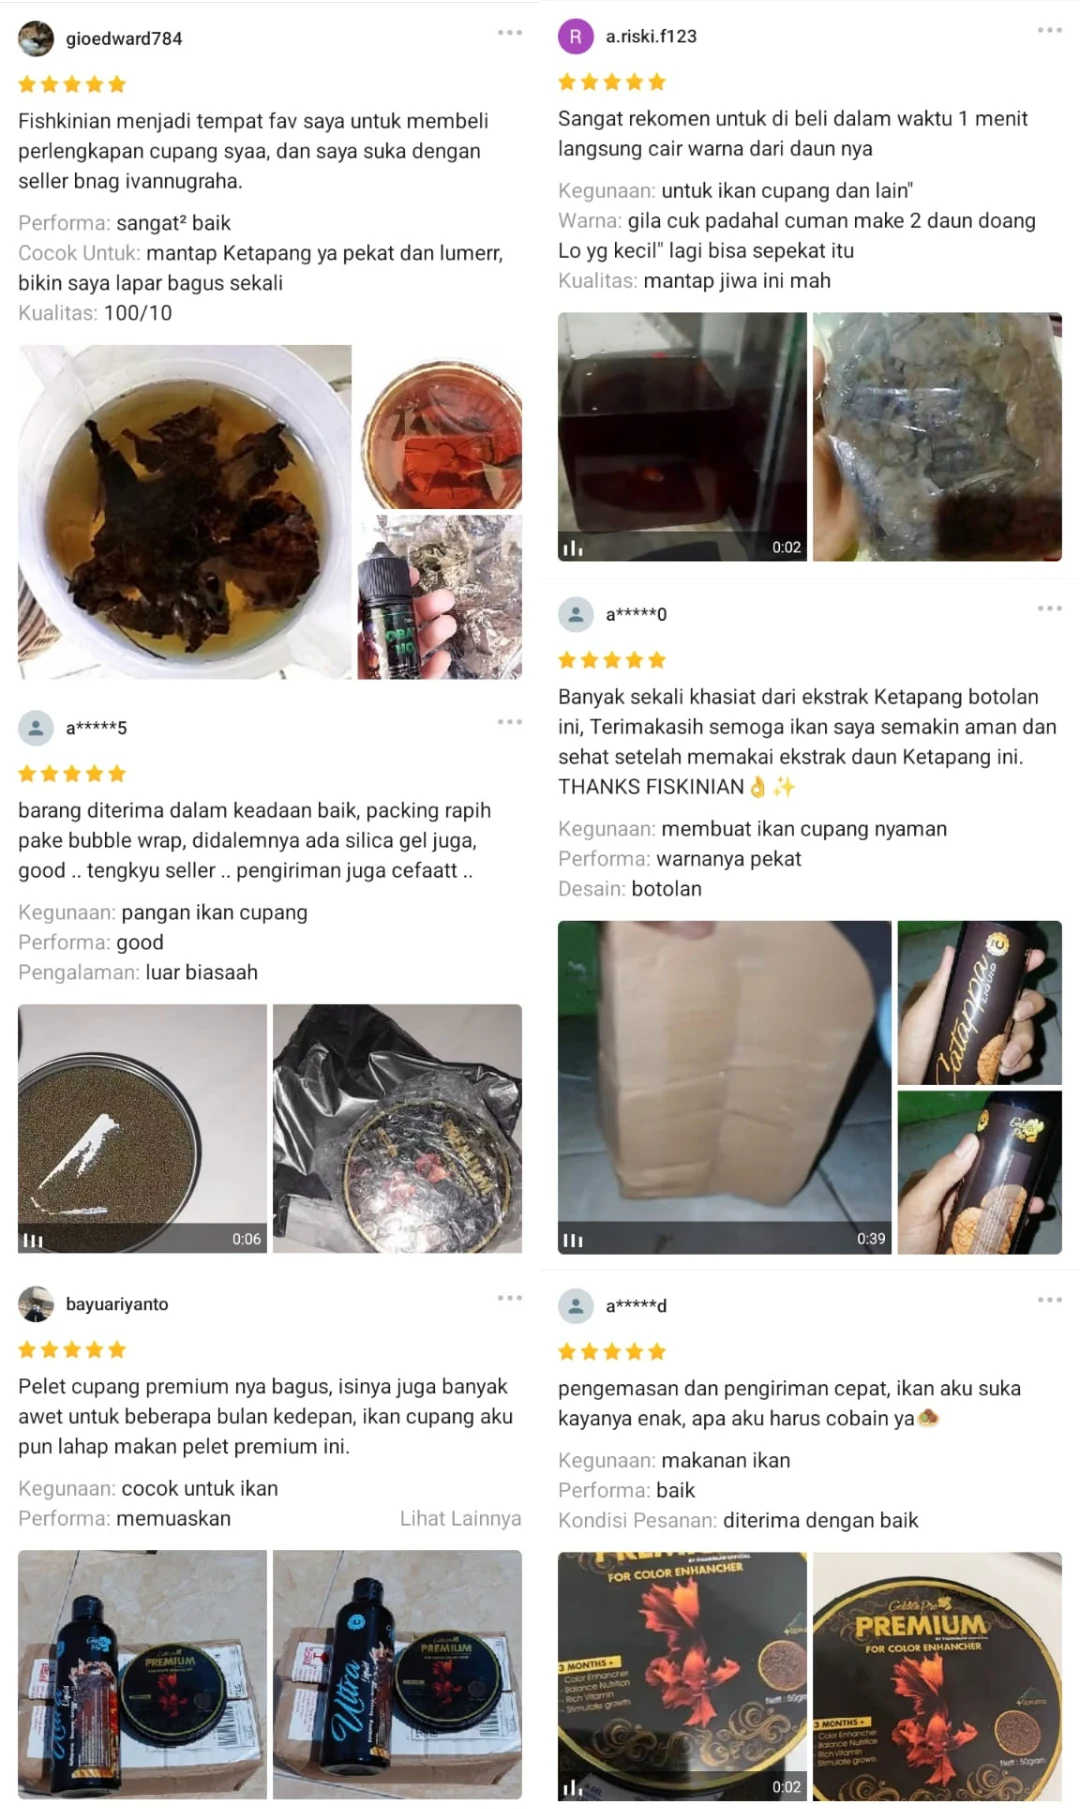Viewport: 1080px width, 1809px height.
Task: Open the Ultra bottle and Premium tin photo
Action: pyautogui.click(x=397, y=1675)
